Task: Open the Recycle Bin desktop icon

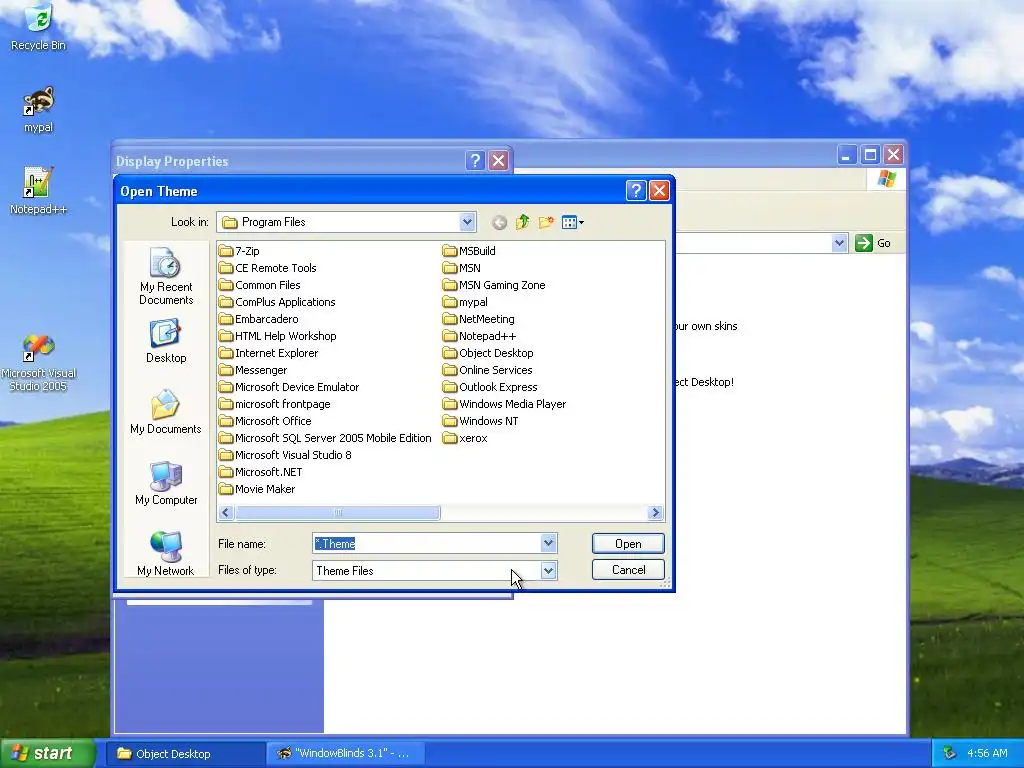Action: [39, 26]
